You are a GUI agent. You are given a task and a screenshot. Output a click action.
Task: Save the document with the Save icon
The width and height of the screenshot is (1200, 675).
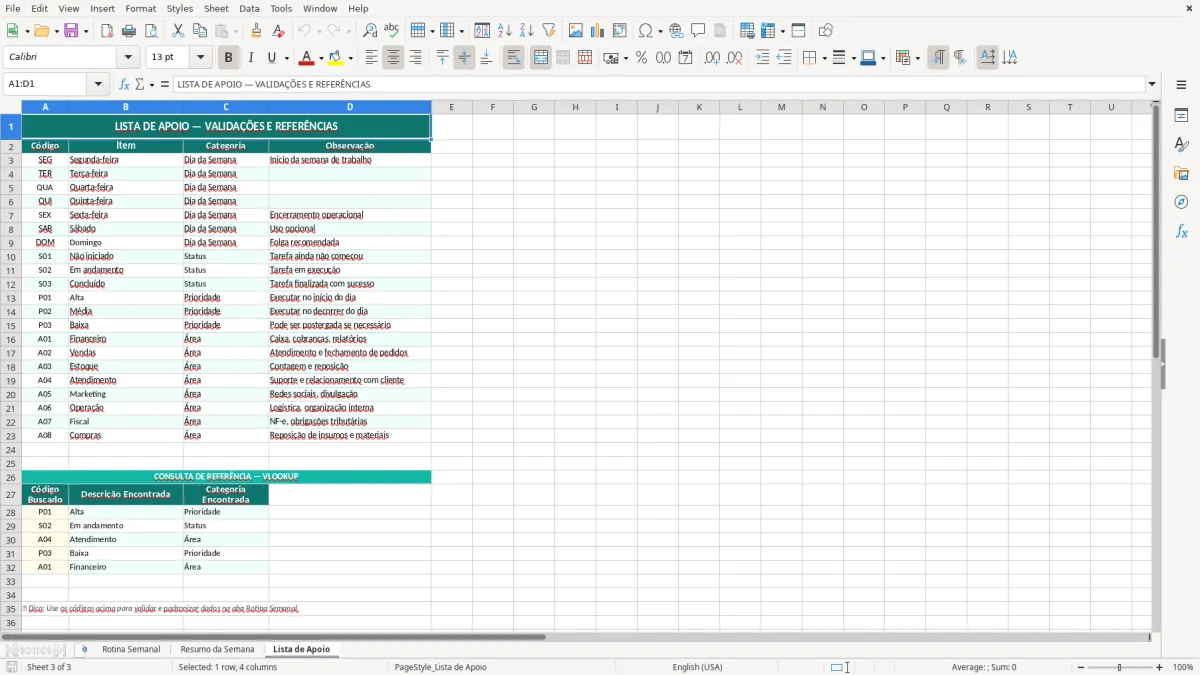(x=71, y=31)
